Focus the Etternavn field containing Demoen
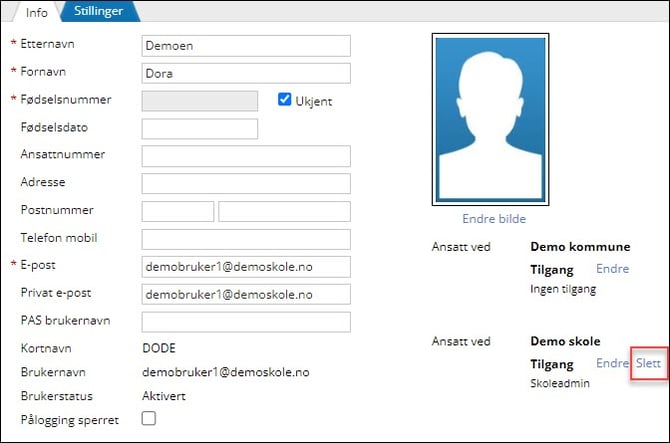The image size is (670, 443). [x=246, y=46]
